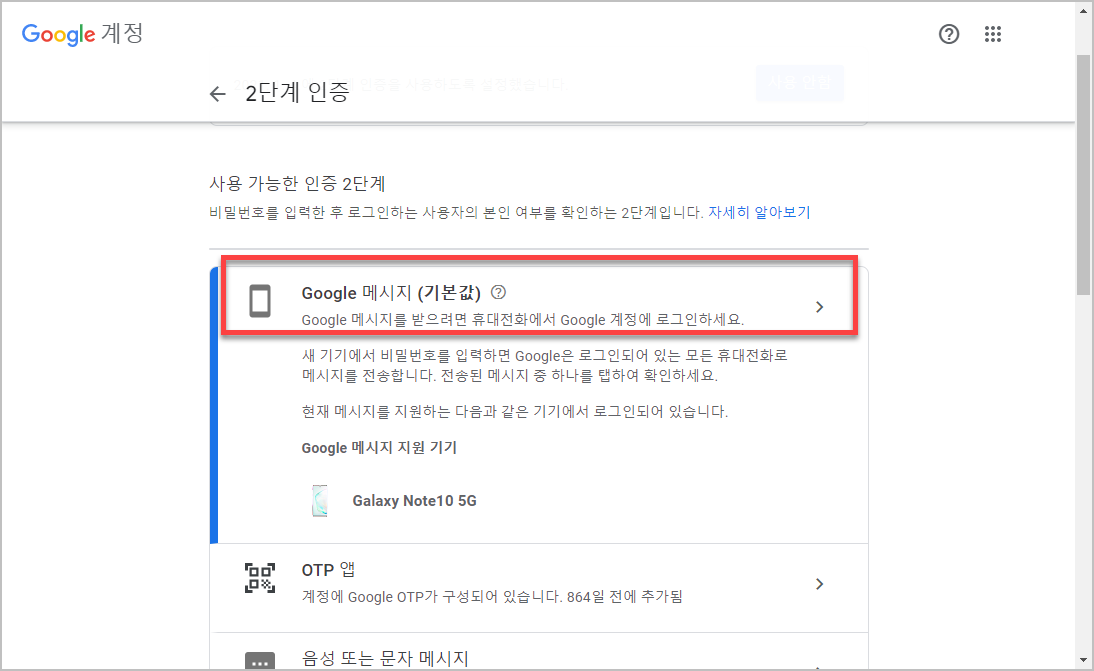This screenshot has width=1094, height=671.
Task: Click the Google 메시지 지원 기기 label
Action: (x=379, y=448)
